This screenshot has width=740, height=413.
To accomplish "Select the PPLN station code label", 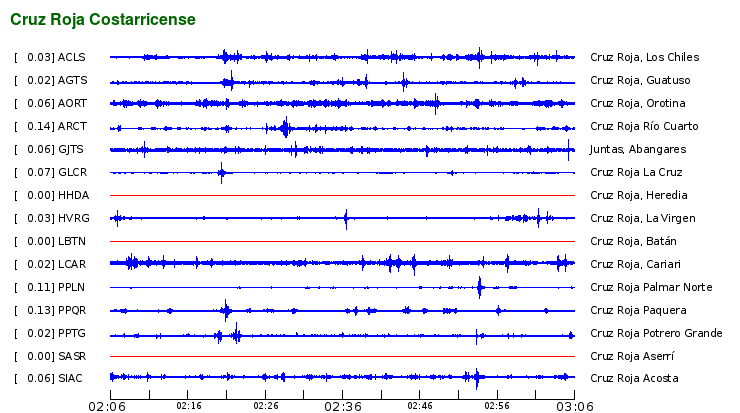I will click(x=72, y=287).
